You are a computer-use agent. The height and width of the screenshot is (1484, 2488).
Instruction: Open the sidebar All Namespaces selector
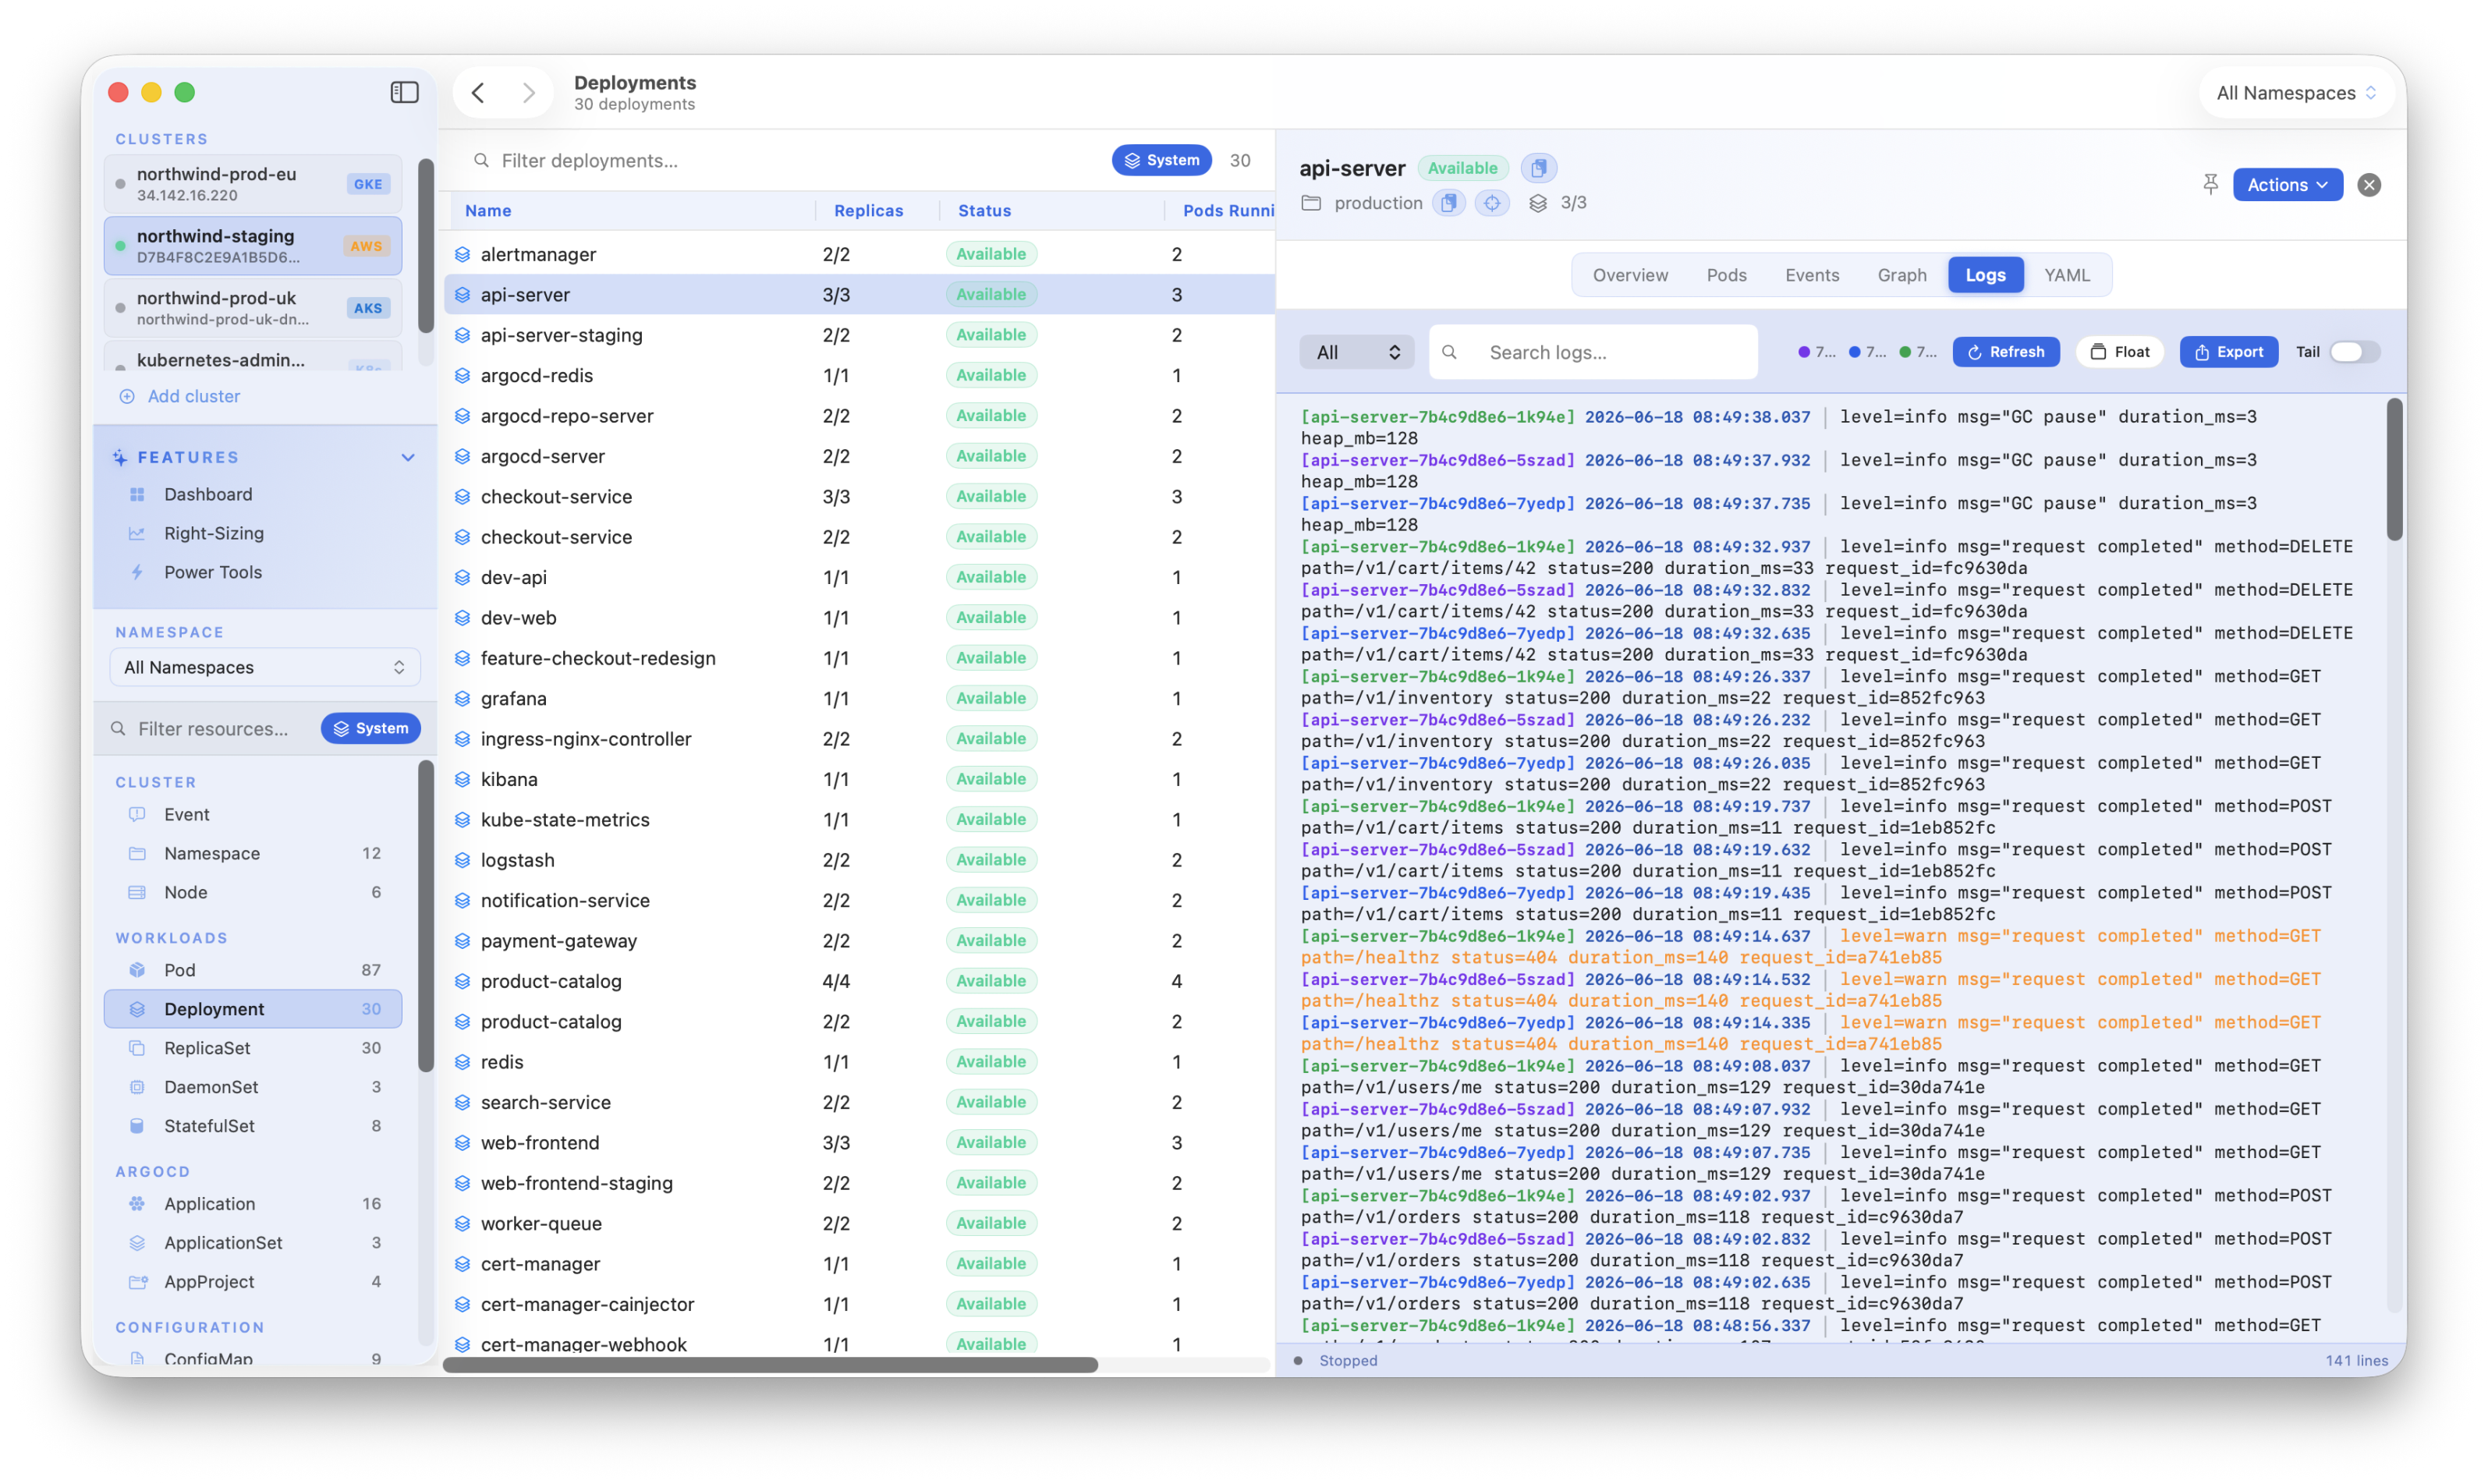point(264,667)
